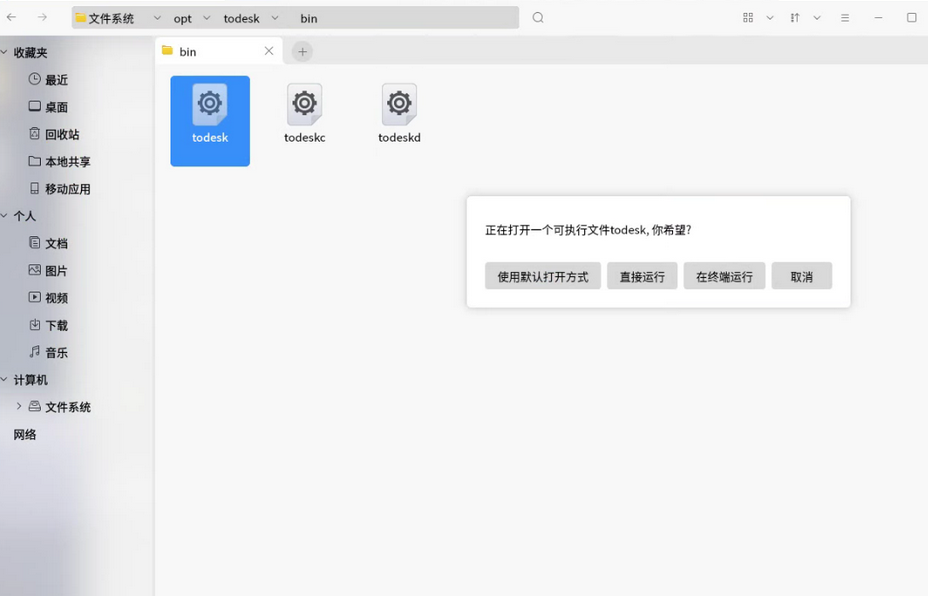Switch to grid view layout
Screen dimensions: 928x596
click(746, 17)
